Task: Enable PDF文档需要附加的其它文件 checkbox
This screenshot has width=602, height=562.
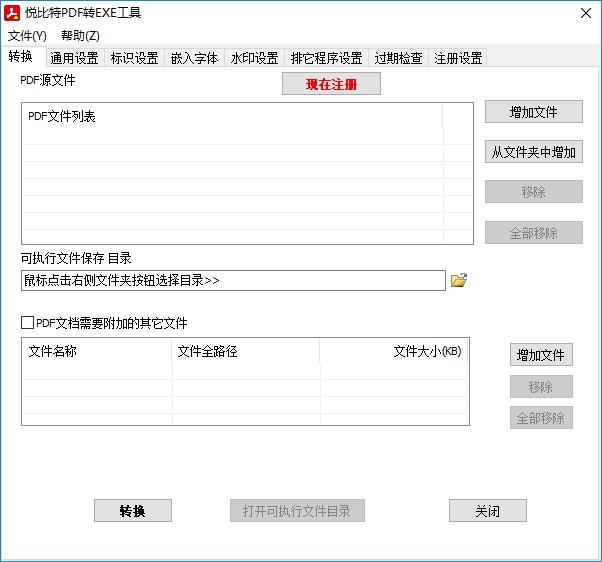Action: pyautogui.click(x=27, y=323)
